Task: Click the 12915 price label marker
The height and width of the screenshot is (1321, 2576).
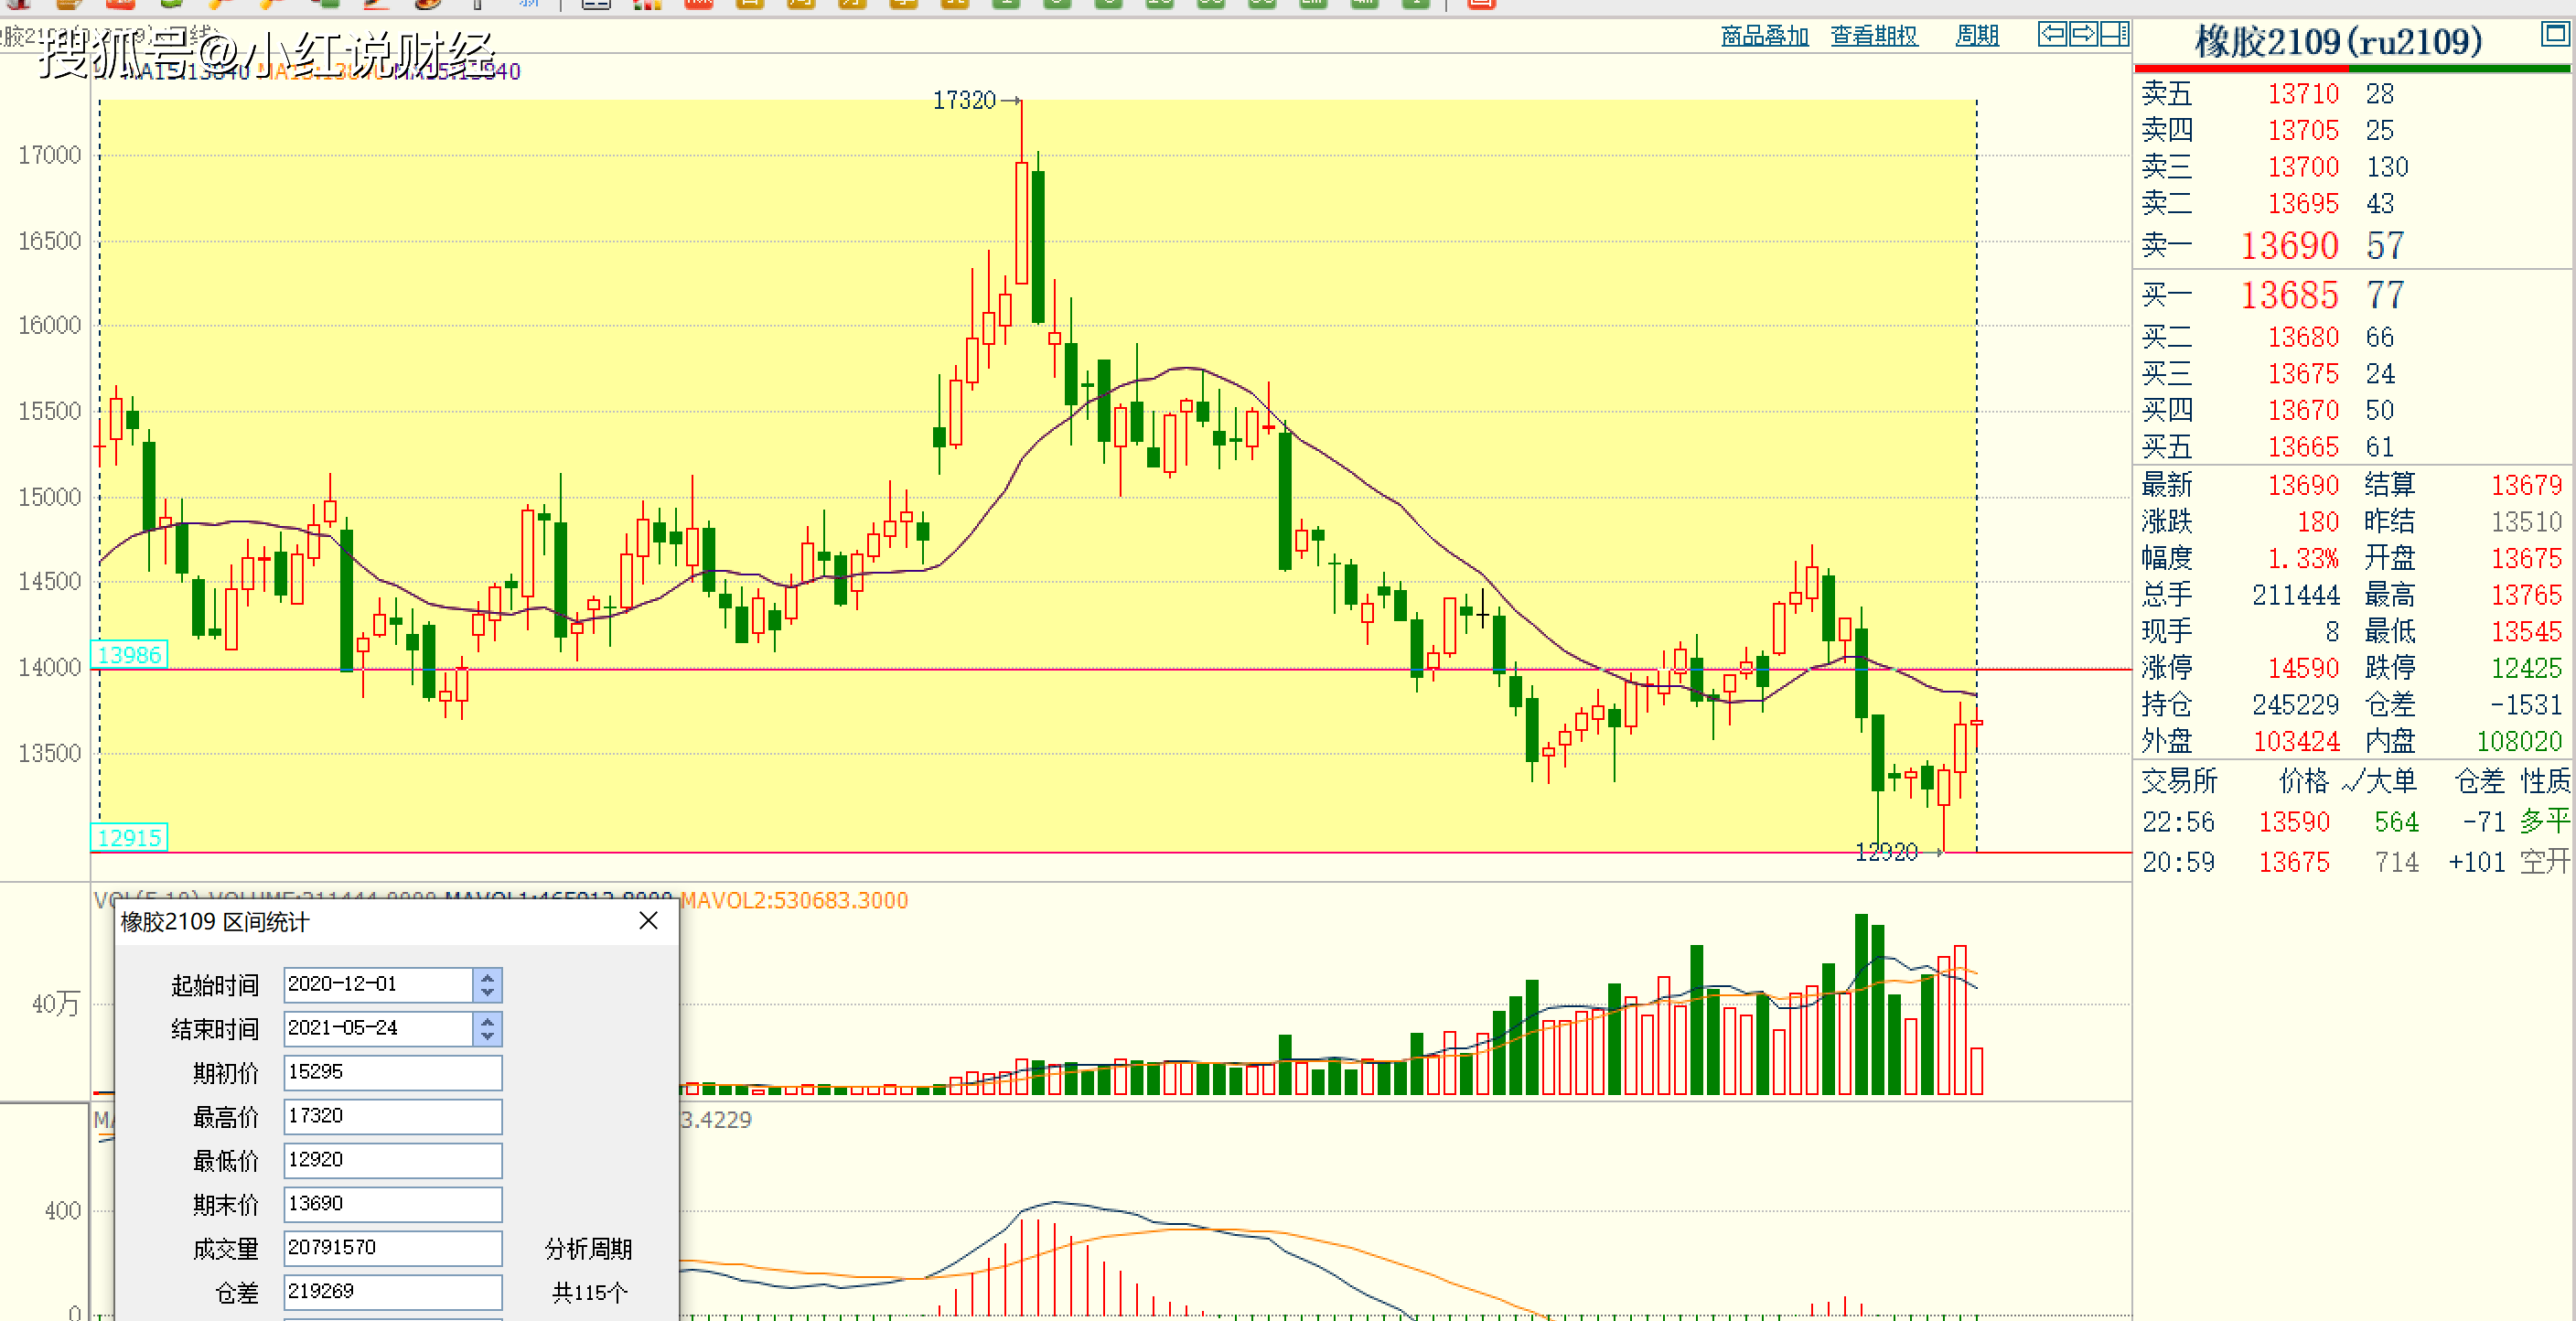Action: point(129,838)
